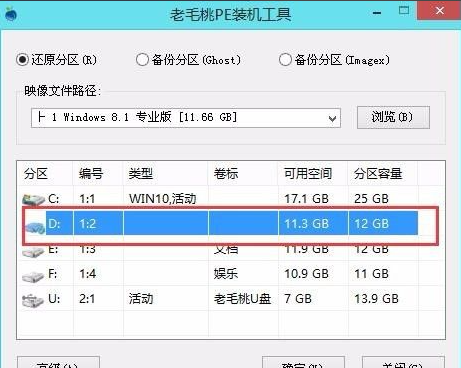Select the C: drive icon
The image size is (461, 368).
(33, 199)
